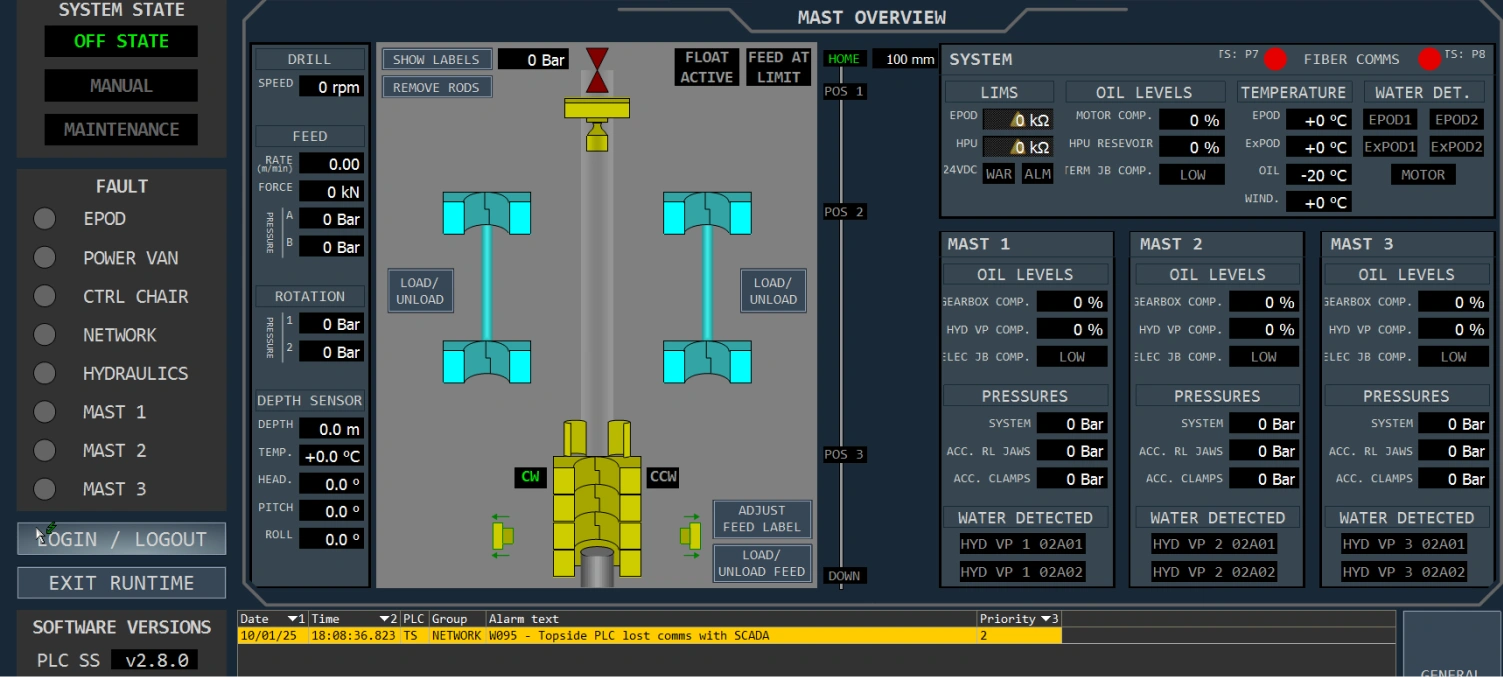Click the Alarm text column header
This screenshot has height=677, width=1503.
[731, 619]
